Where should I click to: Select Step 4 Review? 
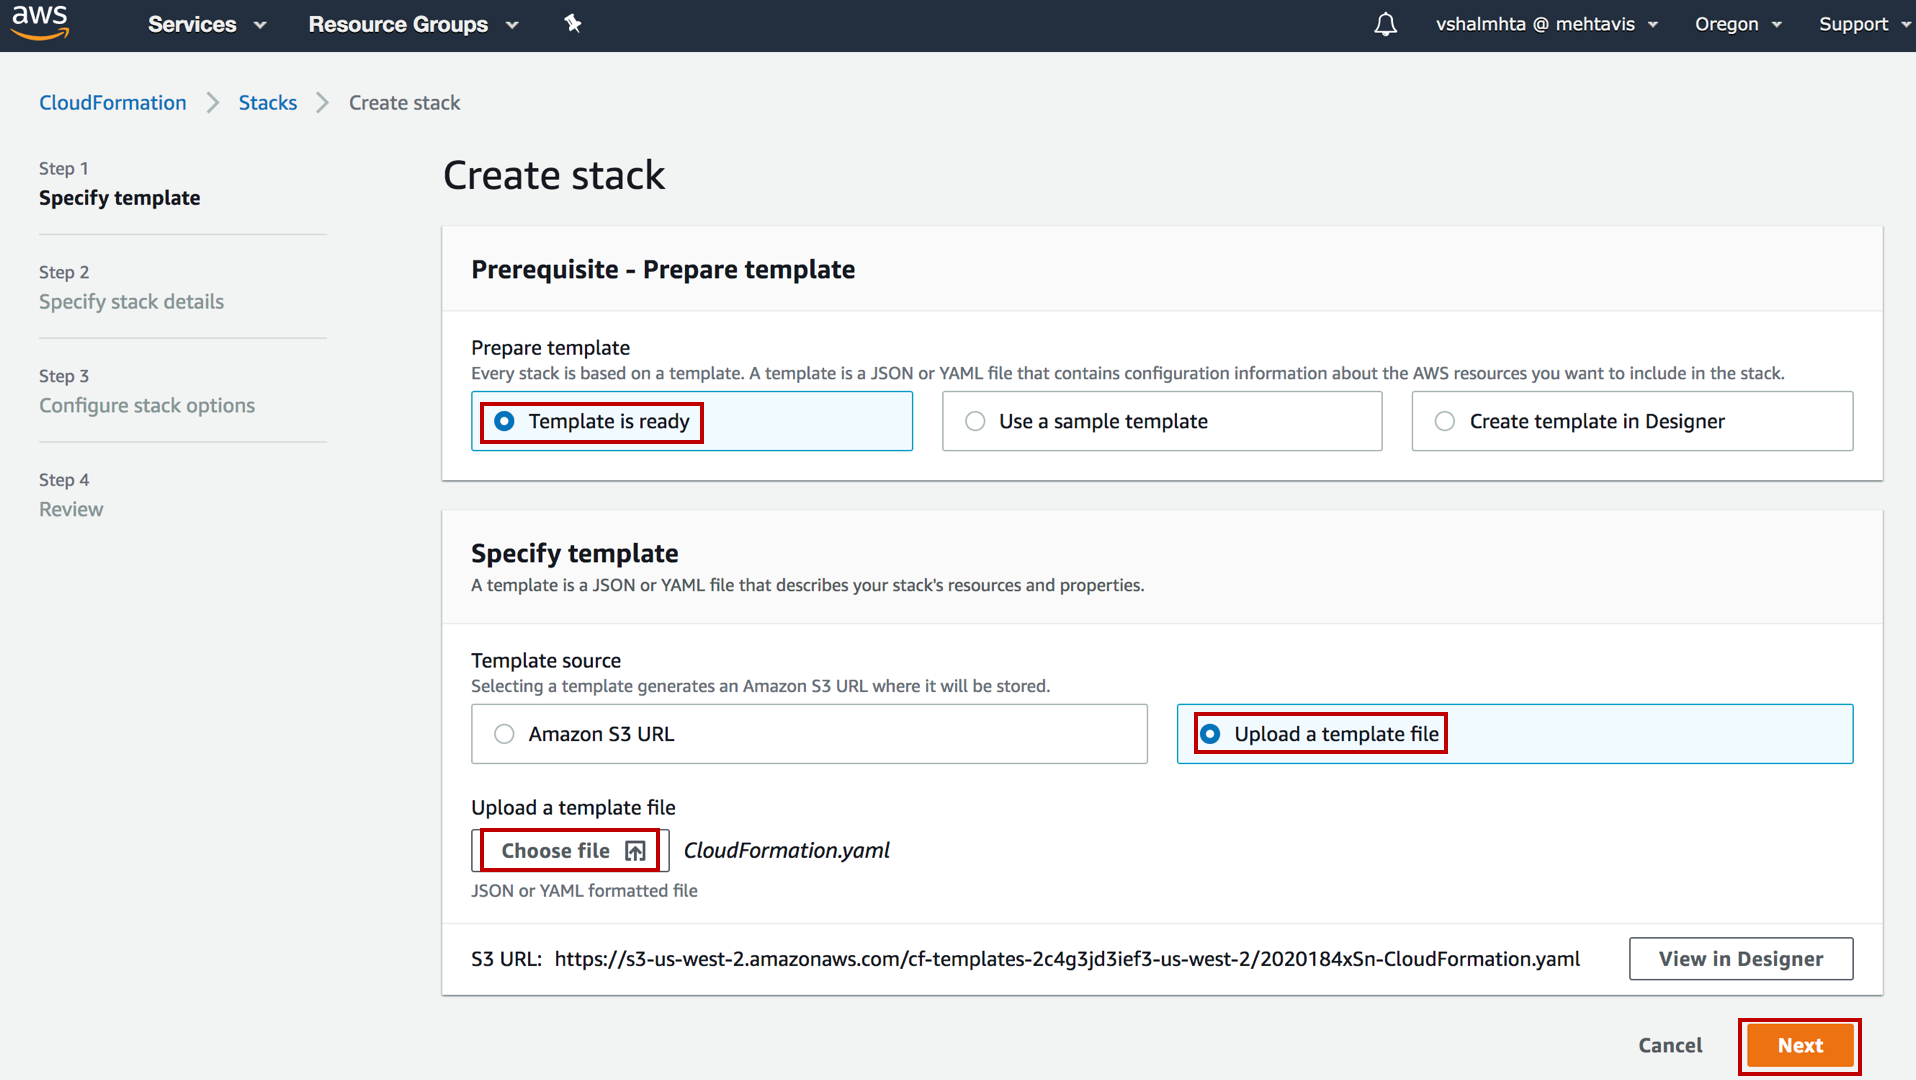pos(71,496)
